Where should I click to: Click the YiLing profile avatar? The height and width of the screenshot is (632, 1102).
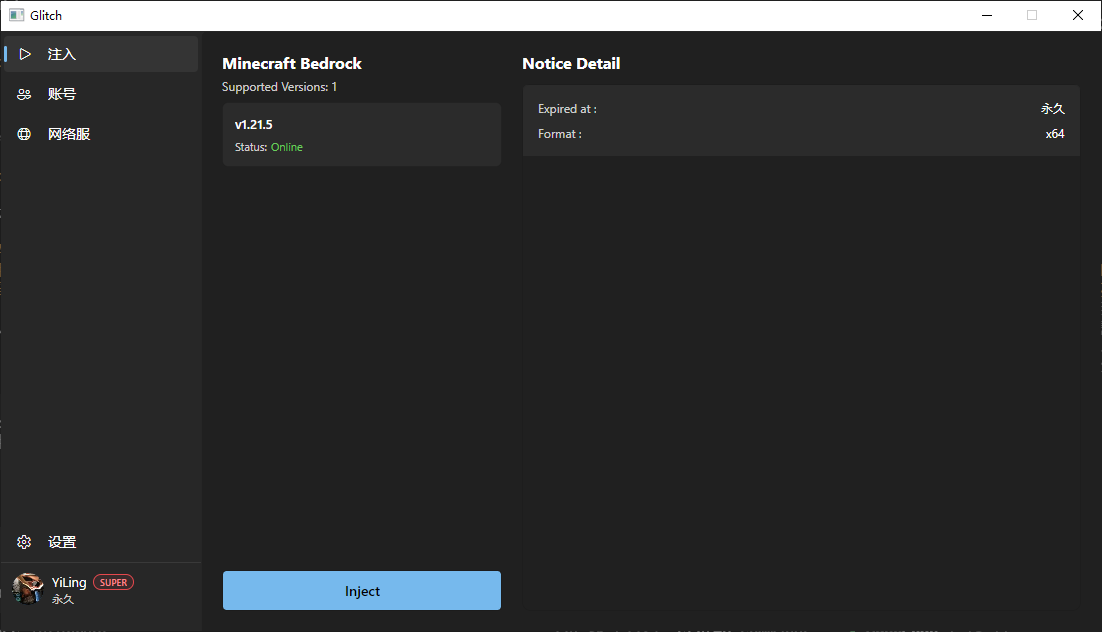pos(28,589)
